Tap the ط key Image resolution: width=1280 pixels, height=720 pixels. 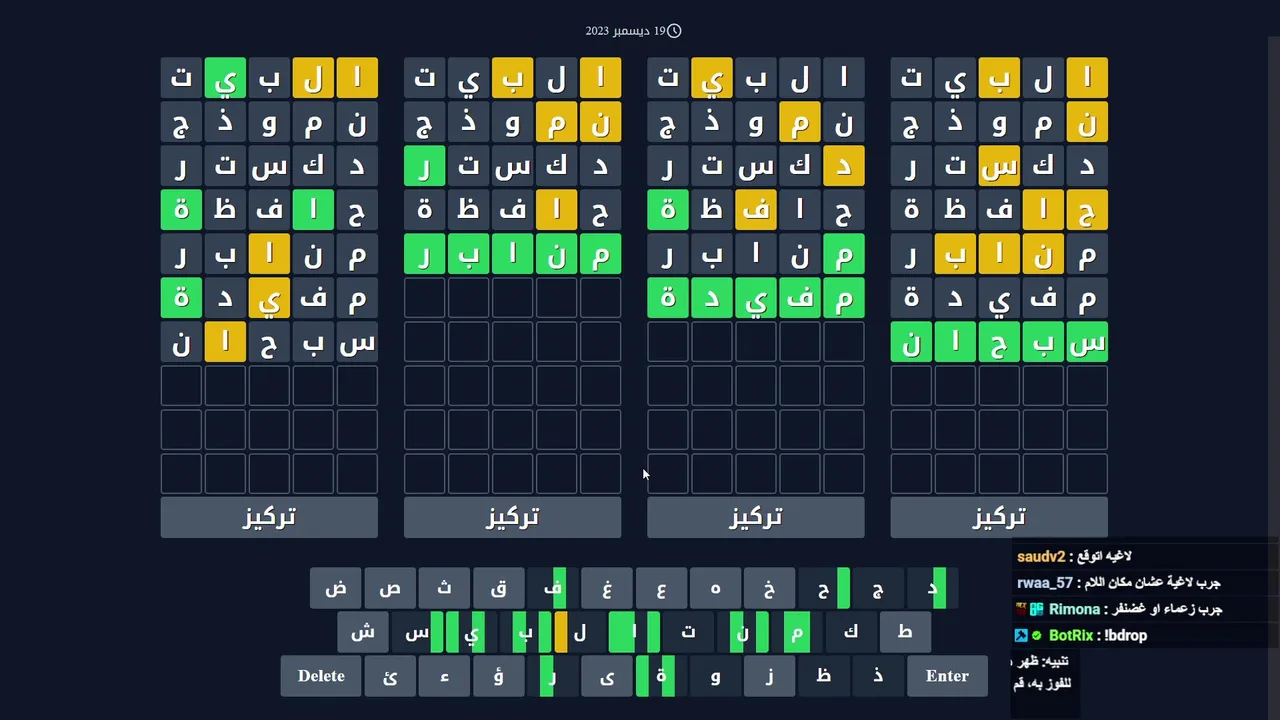pyautogui.click(x=904, y=632)
